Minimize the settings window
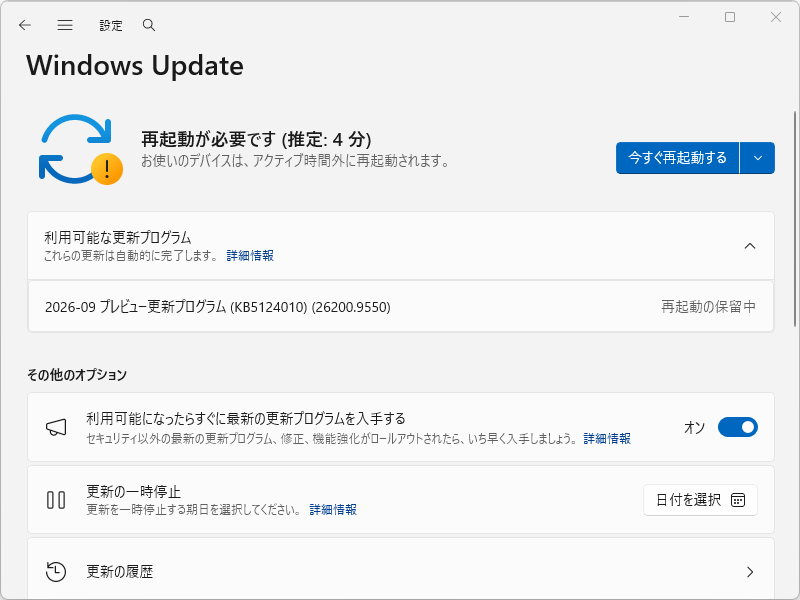This screenshot has width=800, height=600. click(684, 17)
